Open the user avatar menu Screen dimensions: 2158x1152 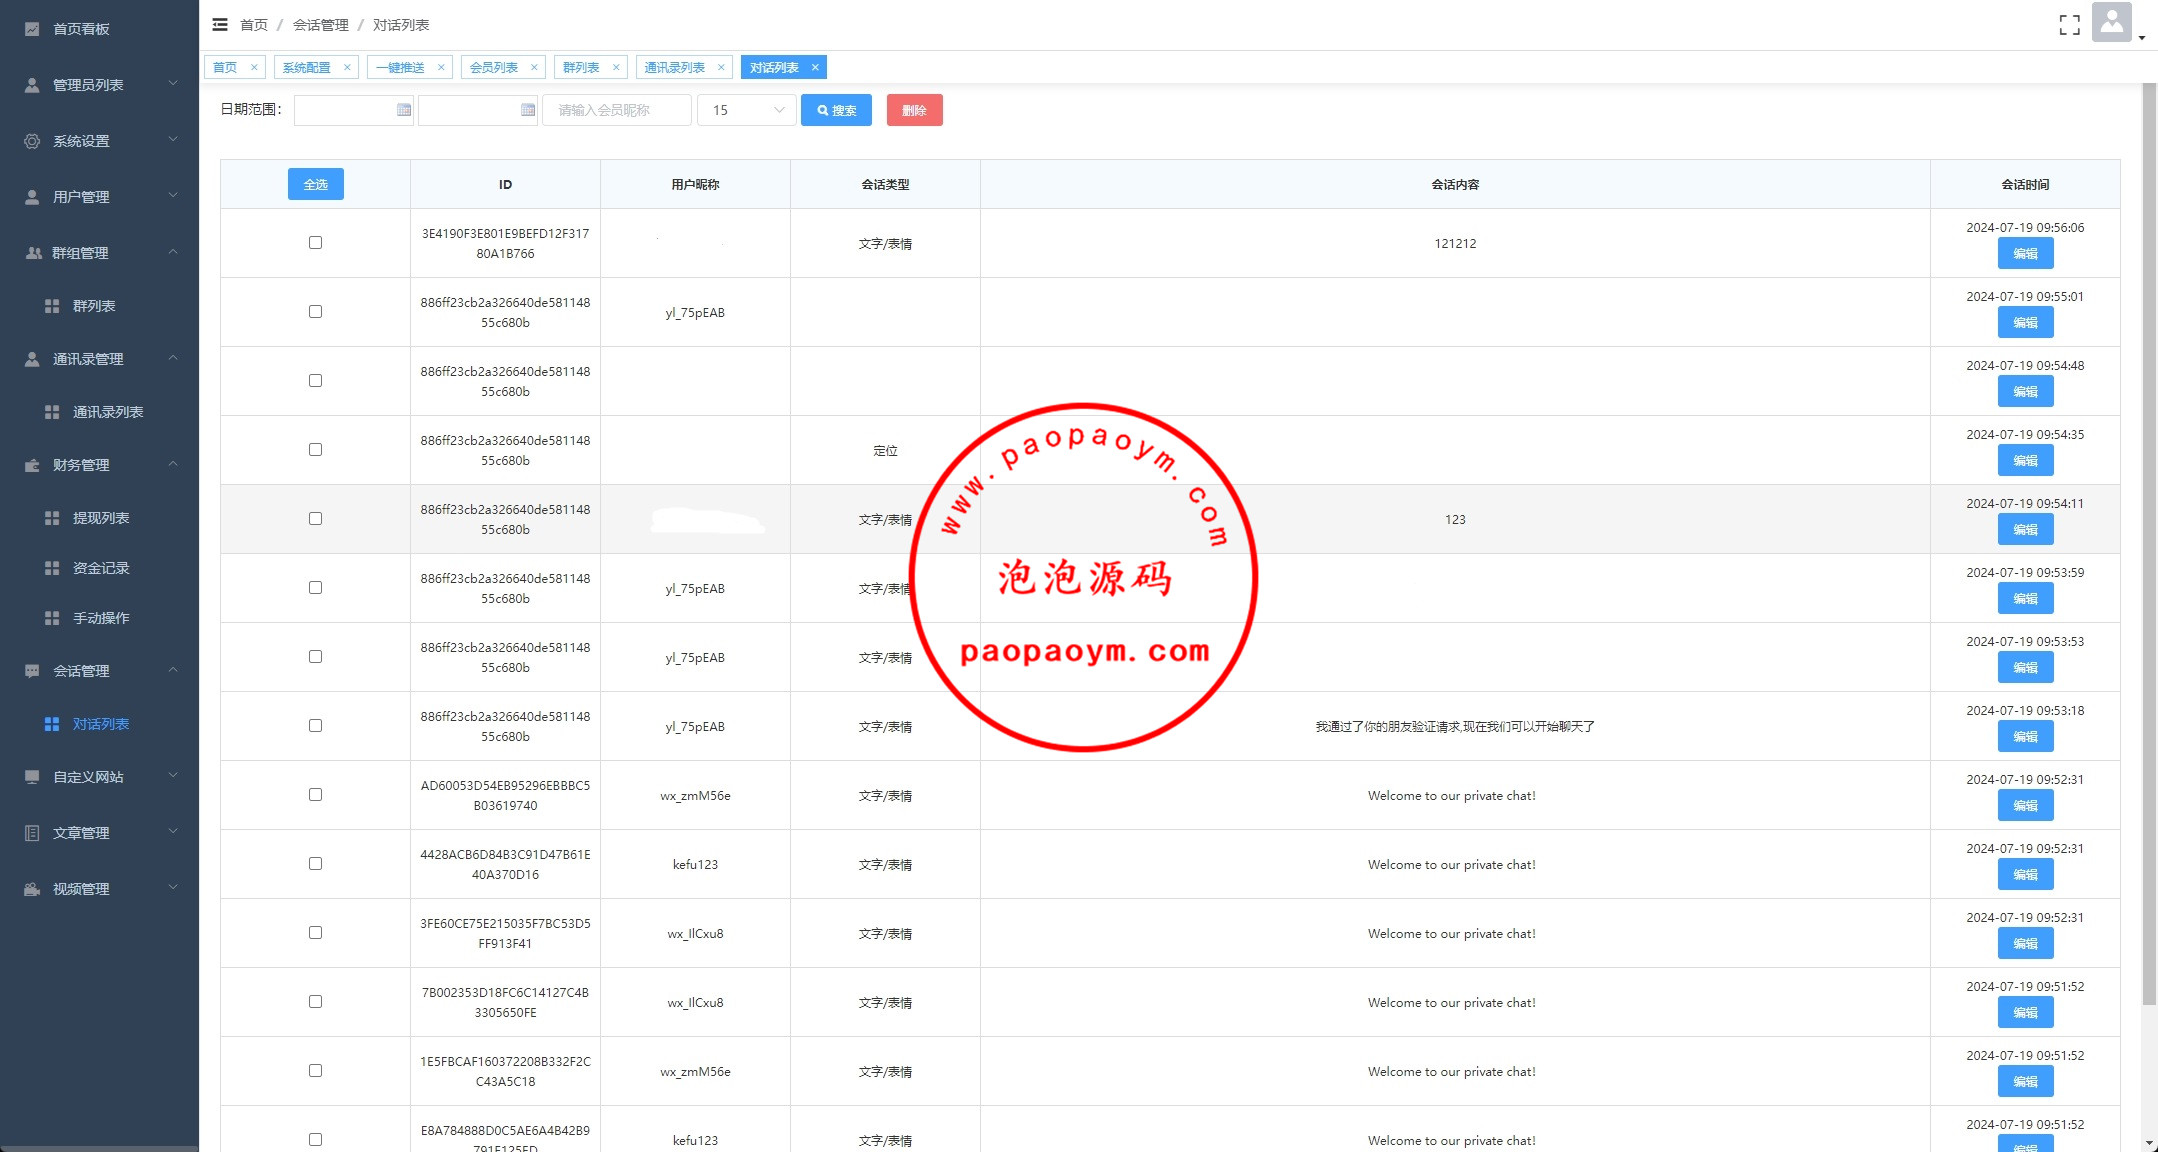point(2111,23)
